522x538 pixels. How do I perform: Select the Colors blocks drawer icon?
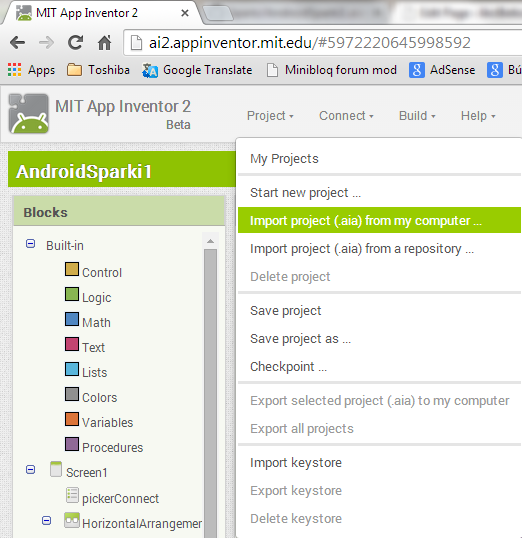pyautogui.click(x=72, y=394)
